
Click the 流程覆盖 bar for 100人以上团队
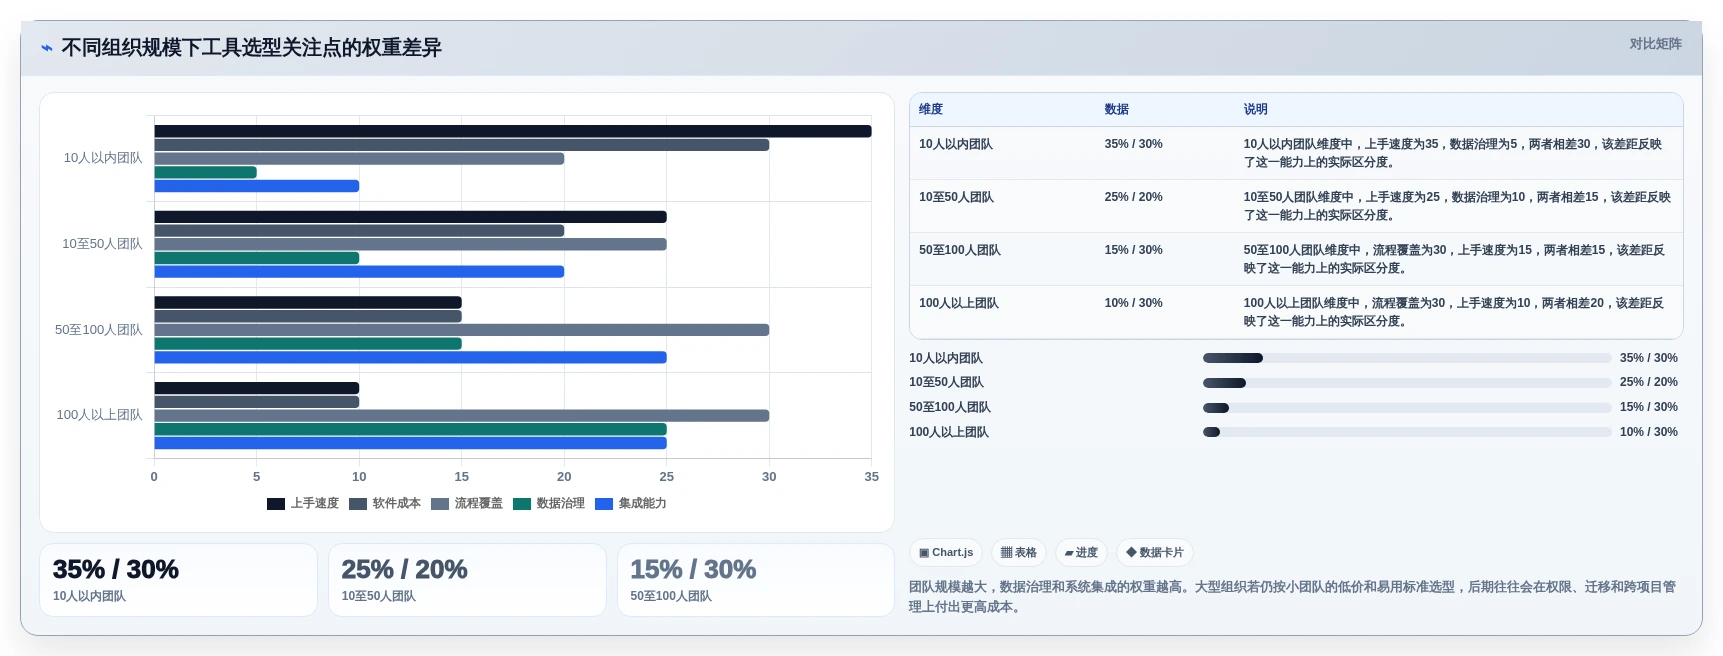click(462, 416)
